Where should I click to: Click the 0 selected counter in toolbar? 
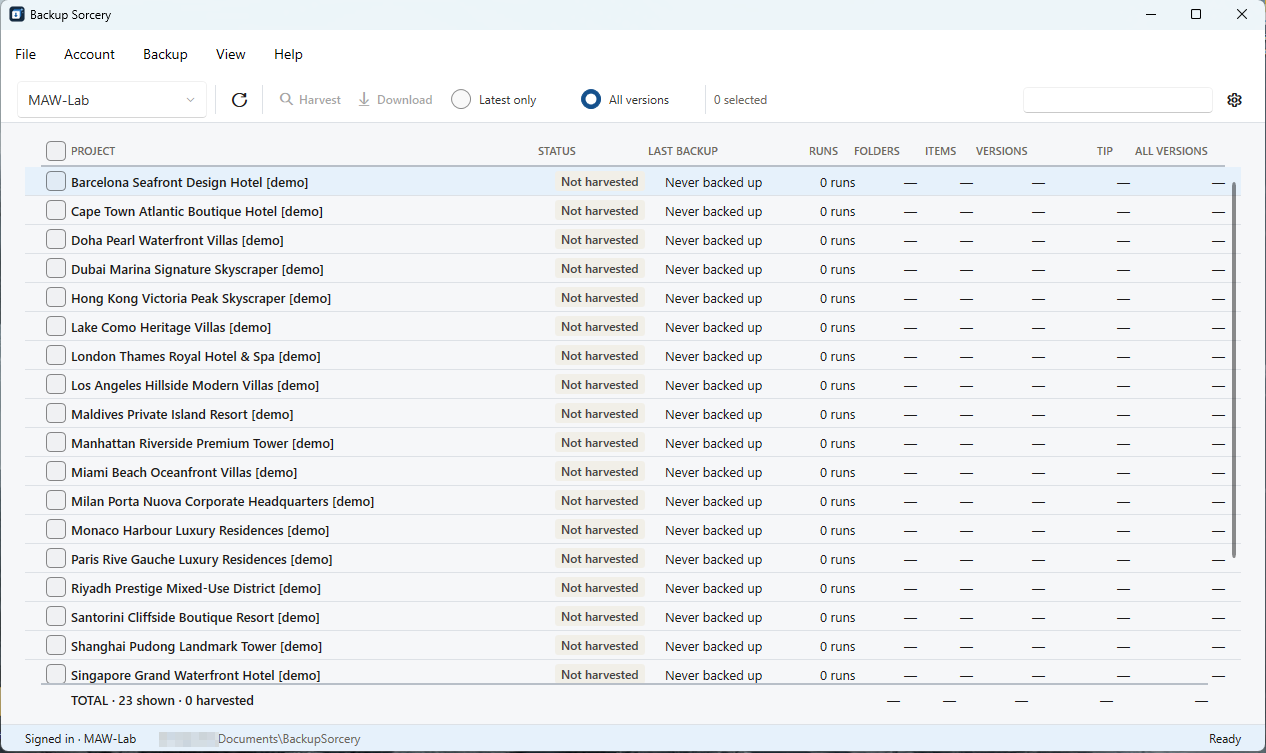(x=740, y=100)
